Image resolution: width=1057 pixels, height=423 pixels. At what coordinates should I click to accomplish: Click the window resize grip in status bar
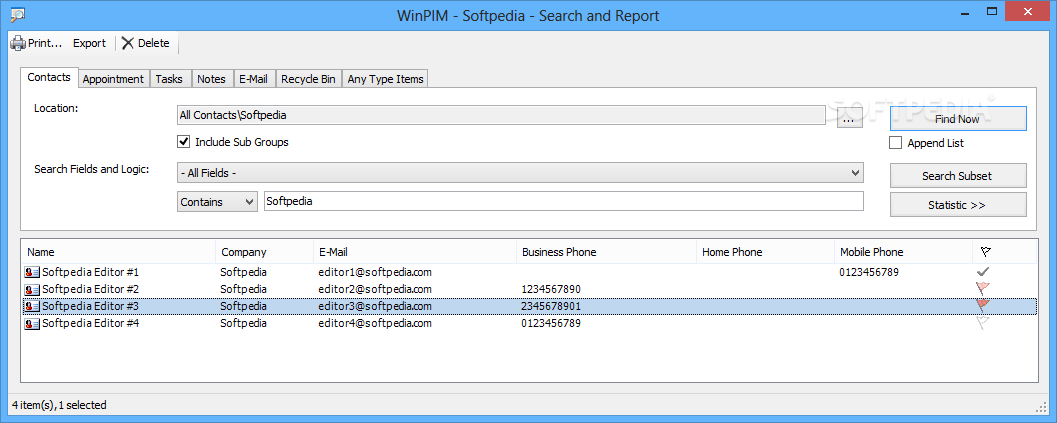[x=1040, y=407]
